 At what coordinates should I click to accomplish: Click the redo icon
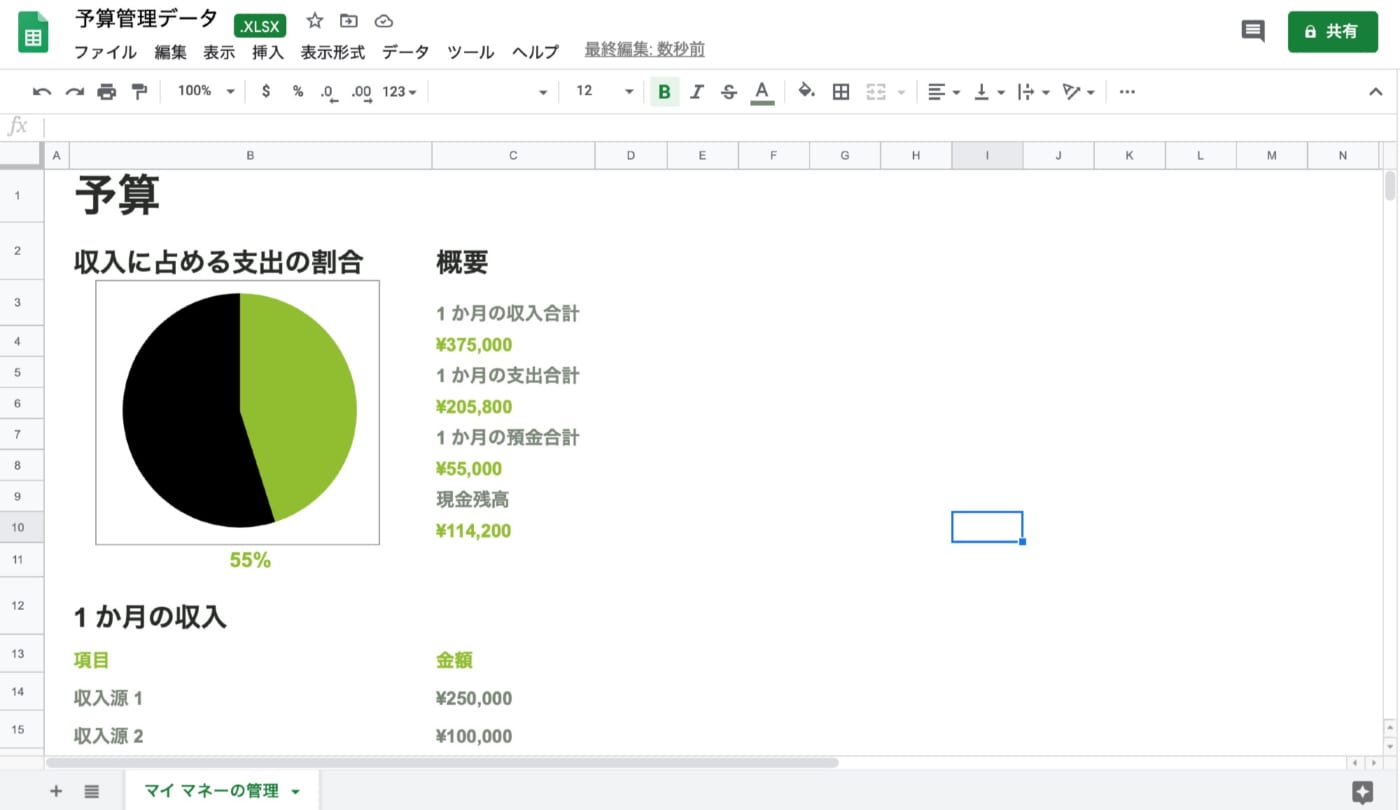tap(75, 92)
